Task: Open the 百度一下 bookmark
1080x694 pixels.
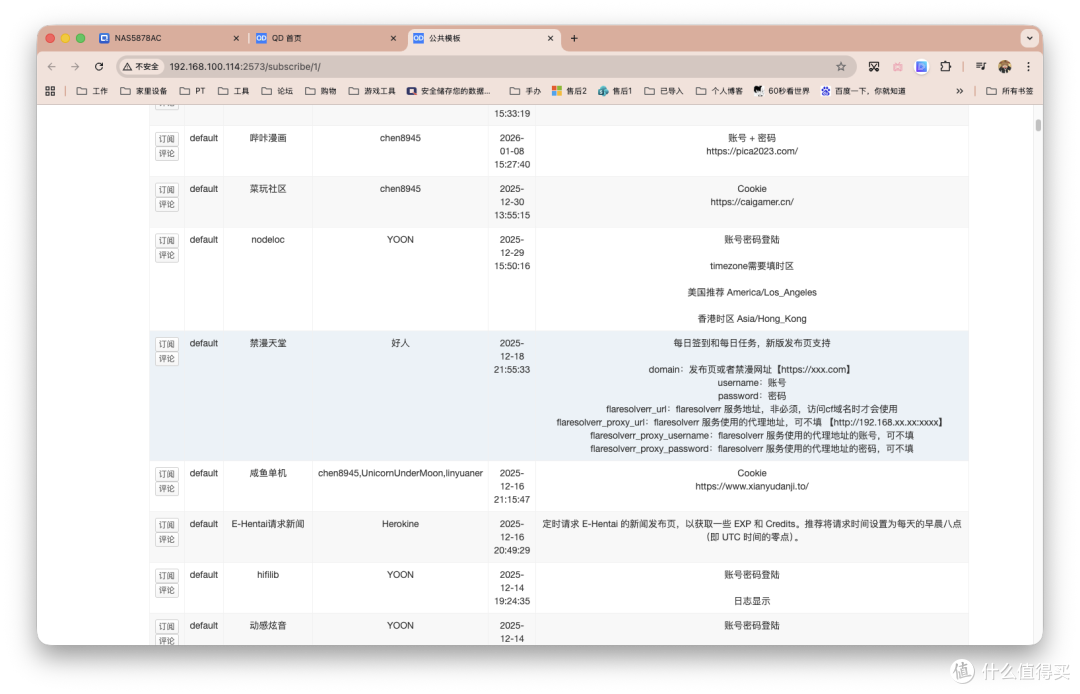Action: [x=863, y=91]
